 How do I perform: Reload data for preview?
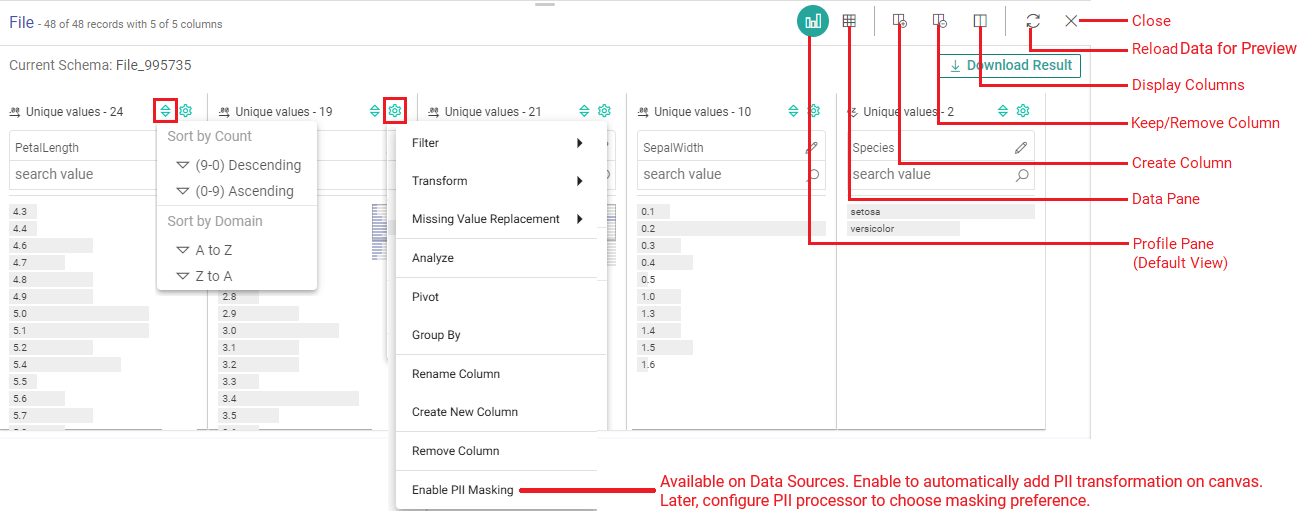pos(1033,21)
